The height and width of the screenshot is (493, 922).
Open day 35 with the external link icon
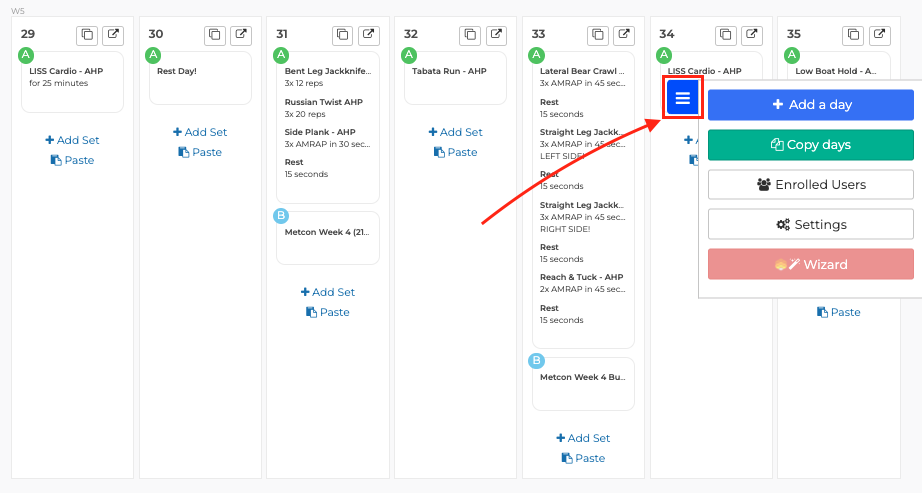point(880,35)
